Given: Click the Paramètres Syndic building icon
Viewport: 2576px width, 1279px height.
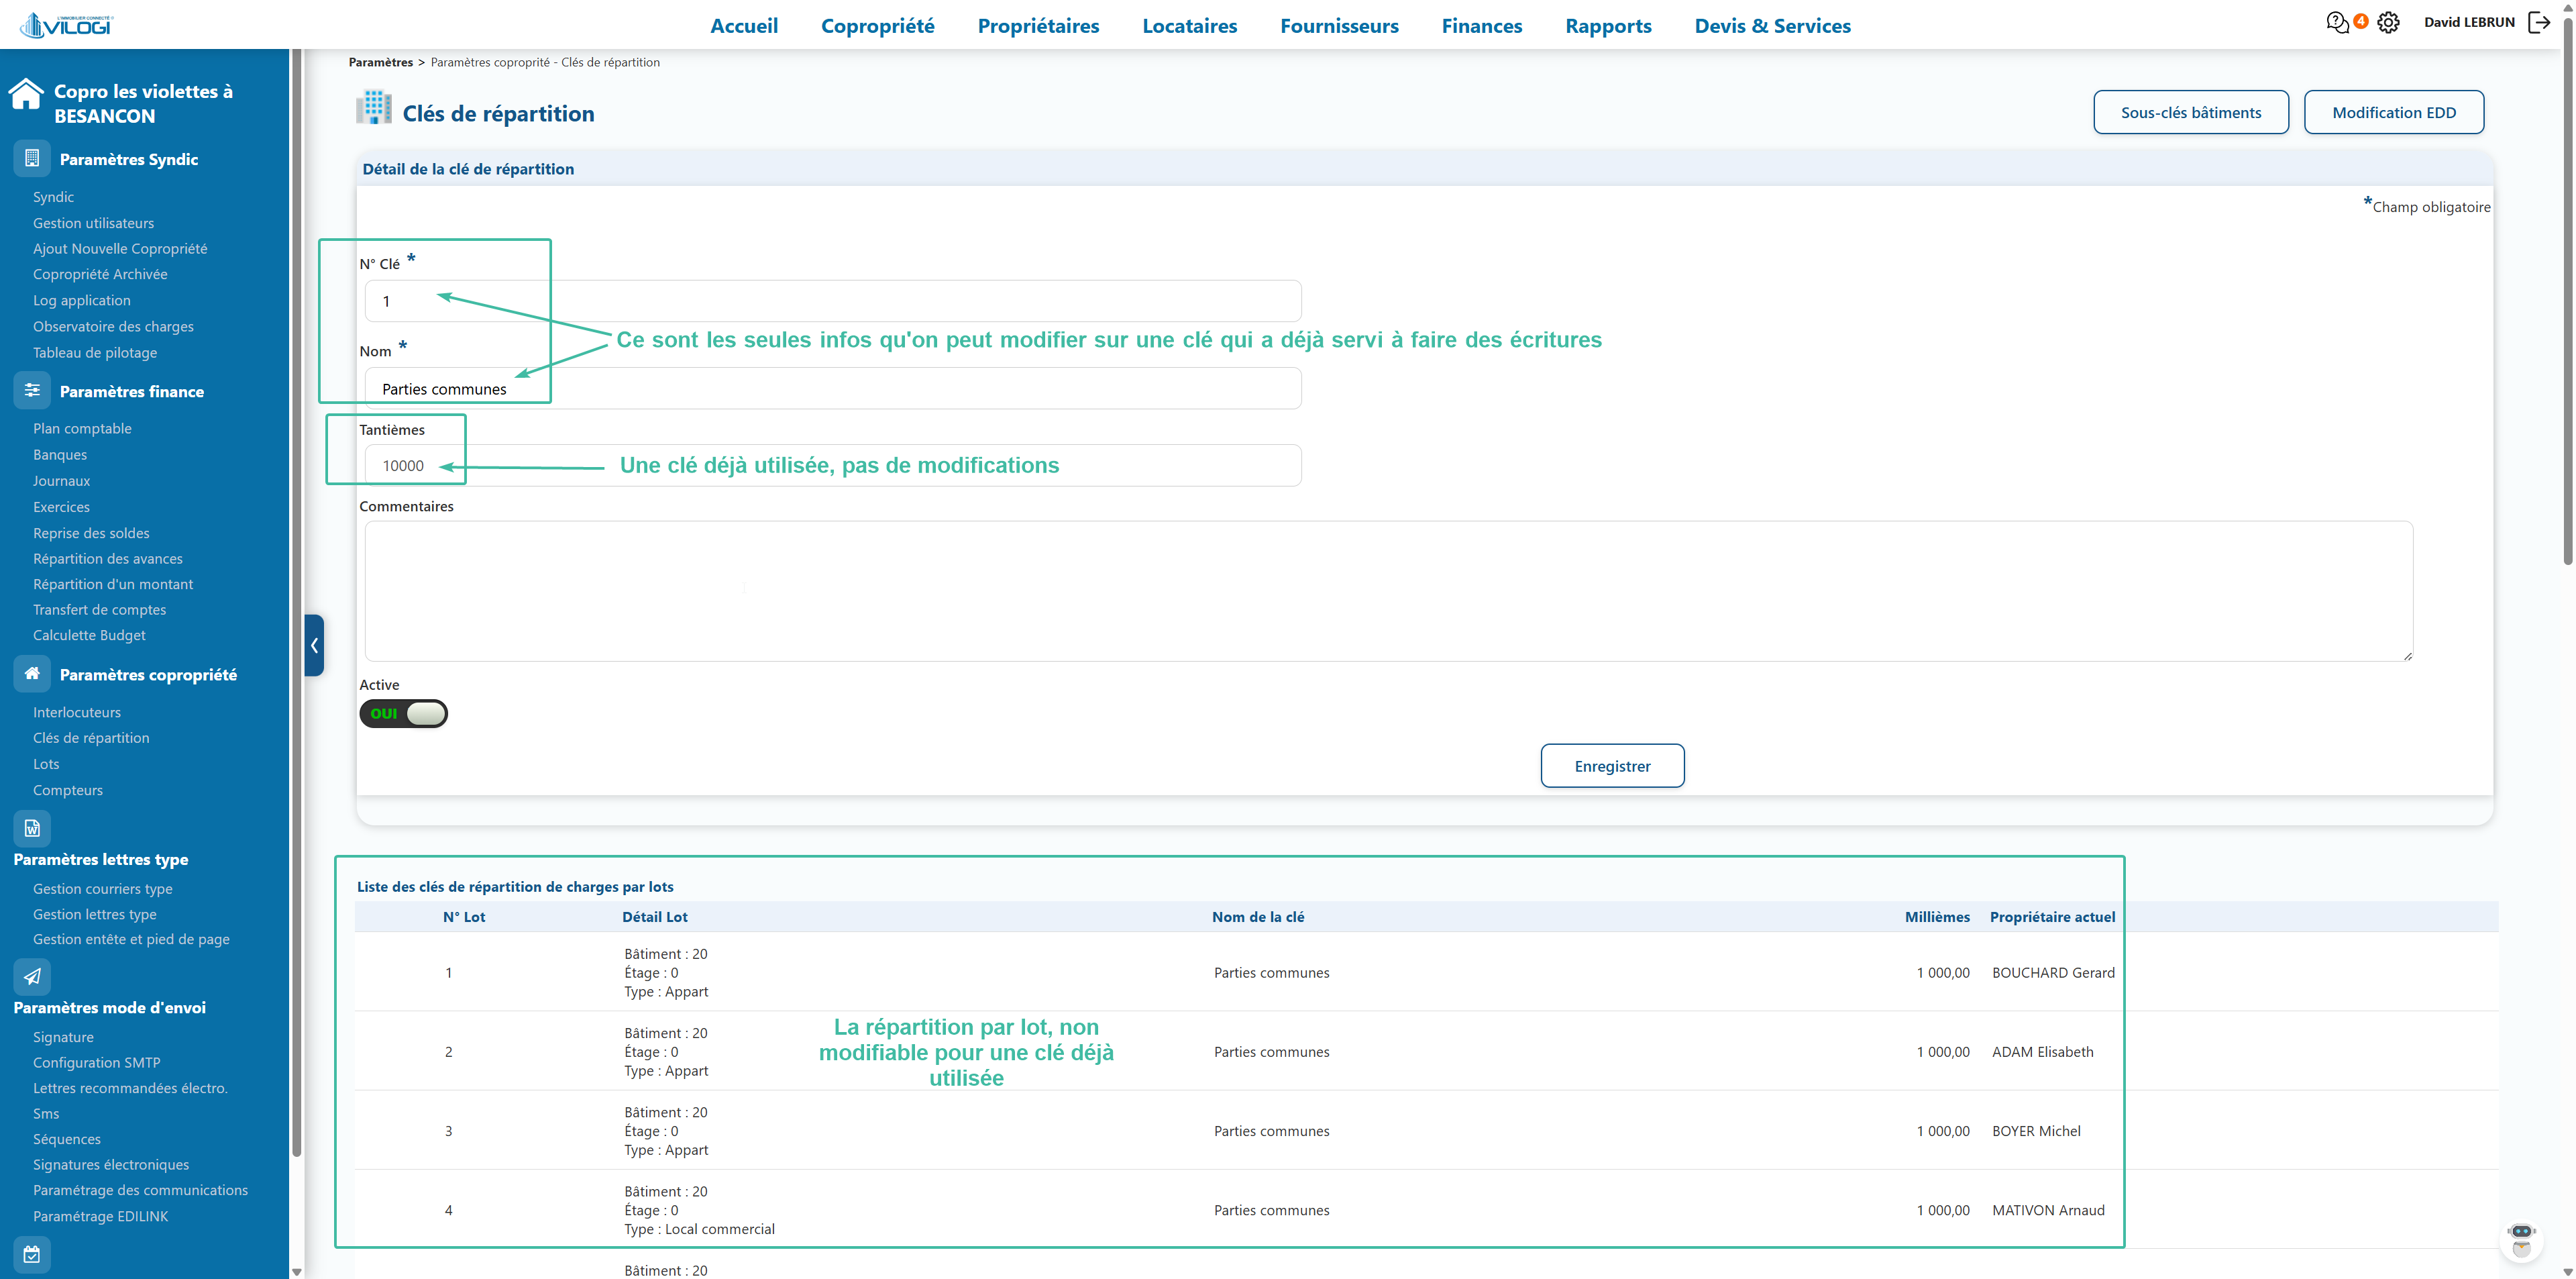Looking at the screenshot, I should tap(32, 158).
